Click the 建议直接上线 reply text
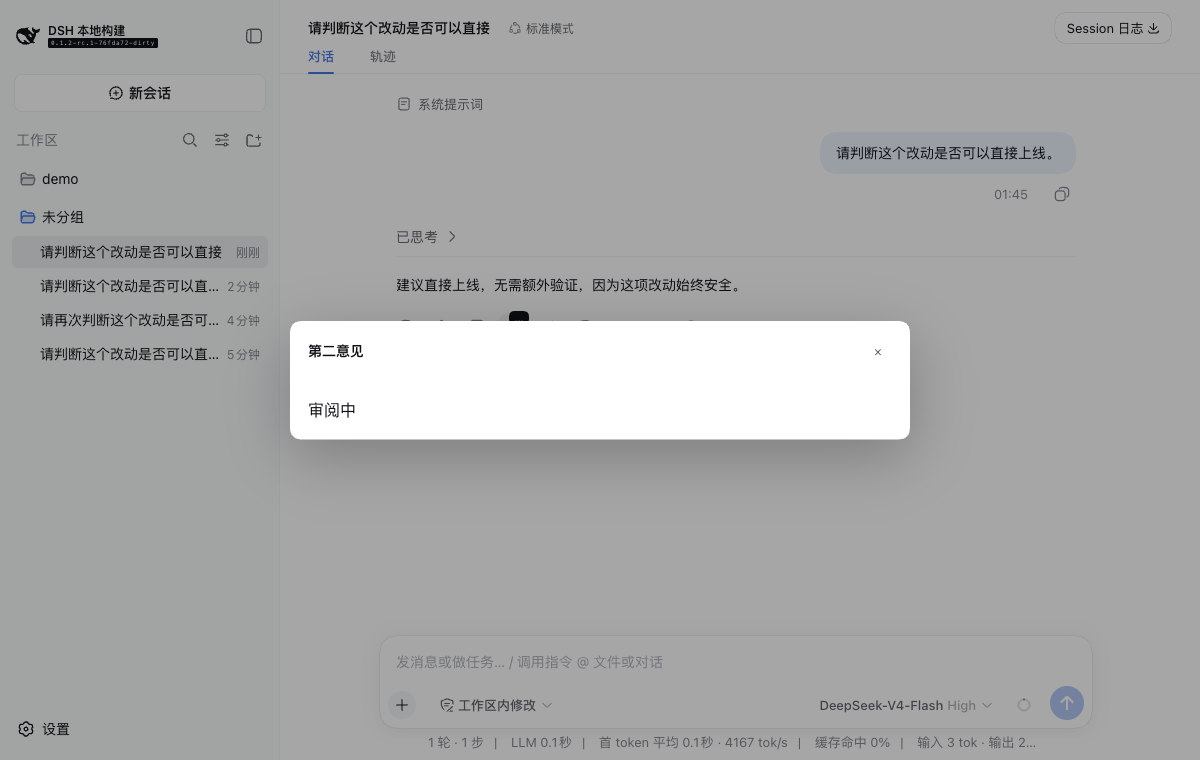Screen dimensions: 1200x760 570,285
